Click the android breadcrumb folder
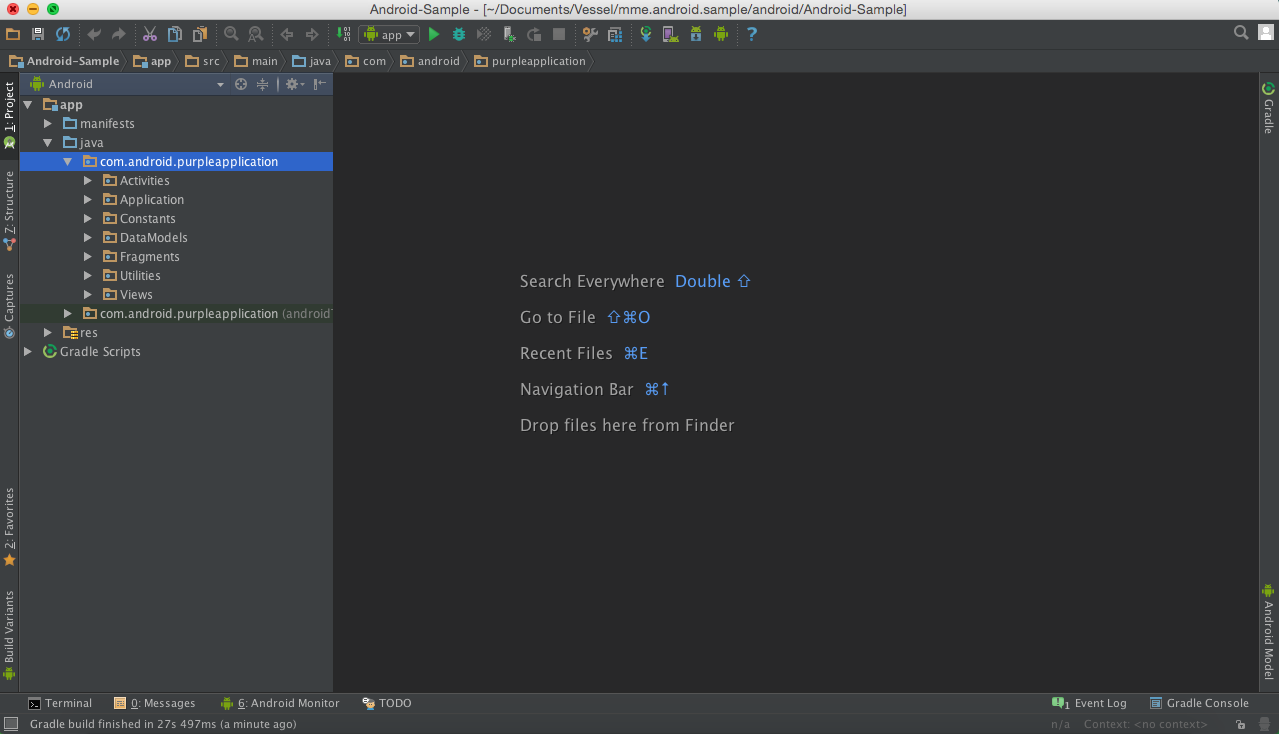This screenshot has width=1279, height=734. pyautogui.click(x=430, y=61)
